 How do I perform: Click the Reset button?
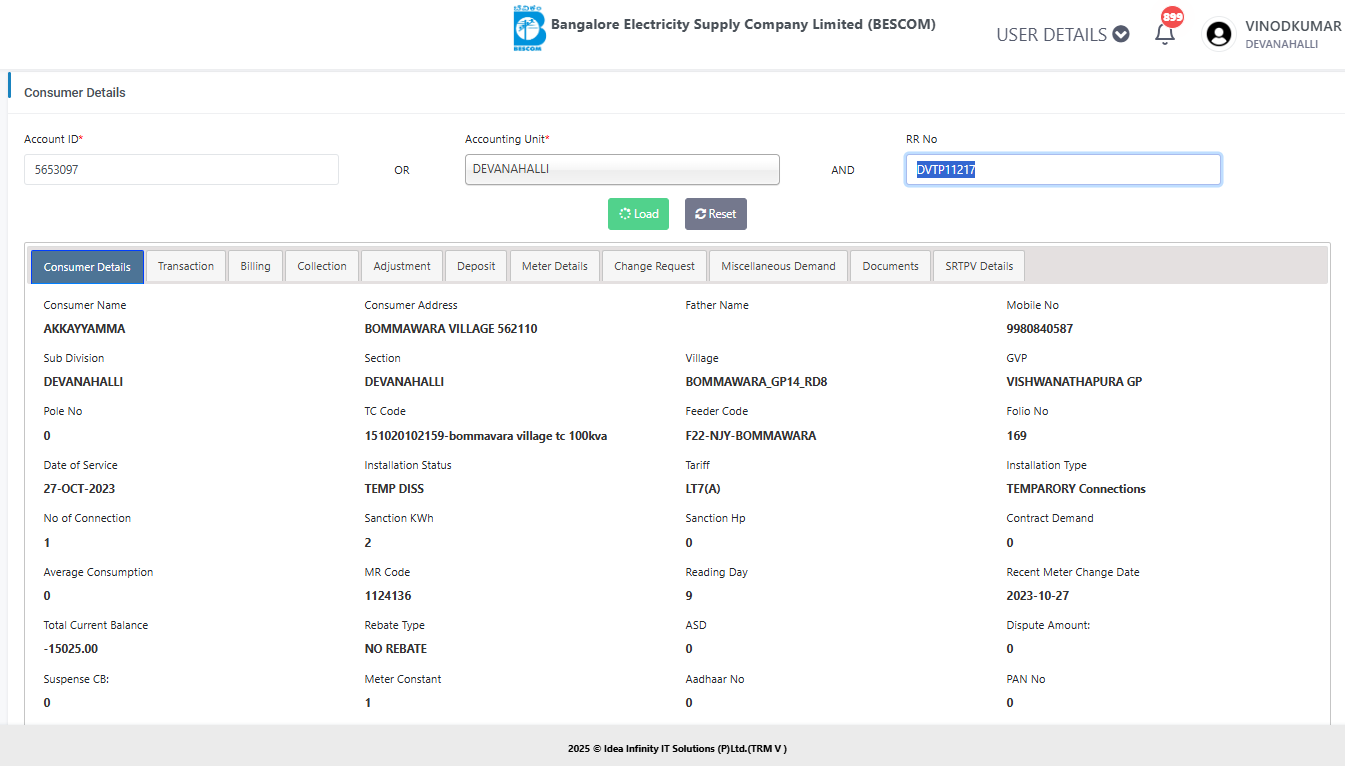pyautogui.click(x=715, y=214)
